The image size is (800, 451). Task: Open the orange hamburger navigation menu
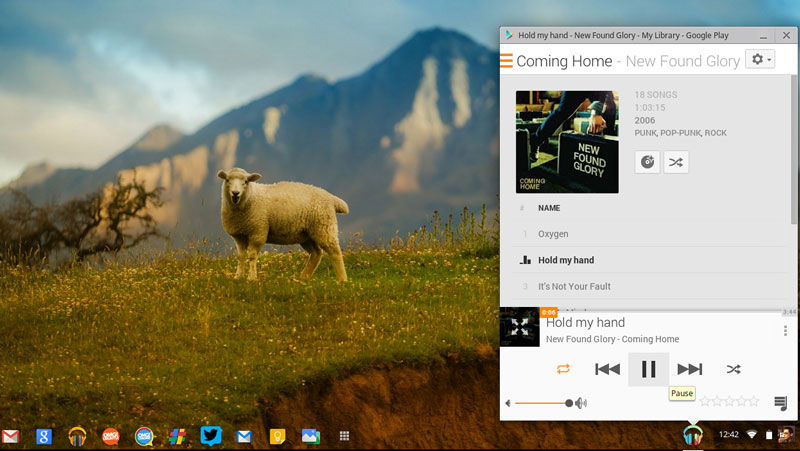tap(506, 61)
